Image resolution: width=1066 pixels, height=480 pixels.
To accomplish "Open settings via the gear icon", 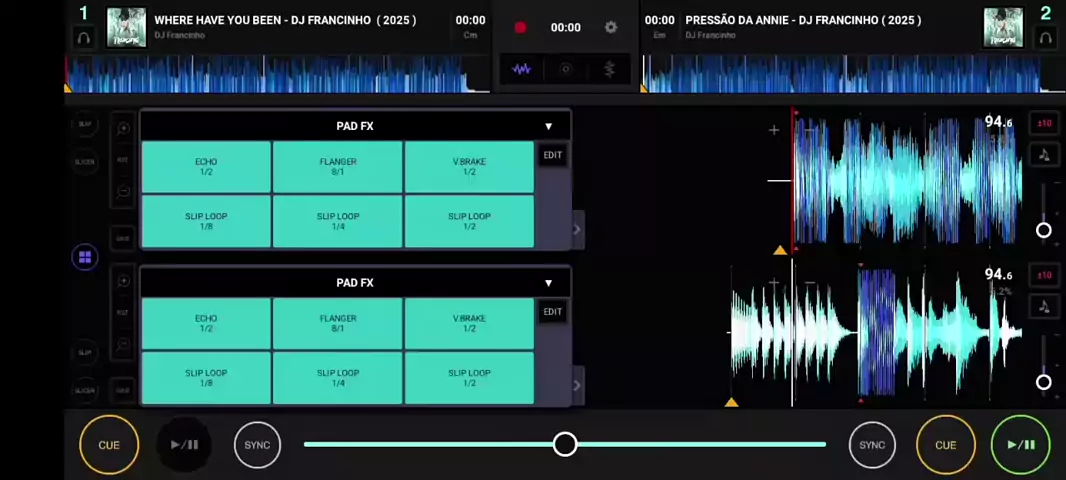I will [x=611, y=27].
